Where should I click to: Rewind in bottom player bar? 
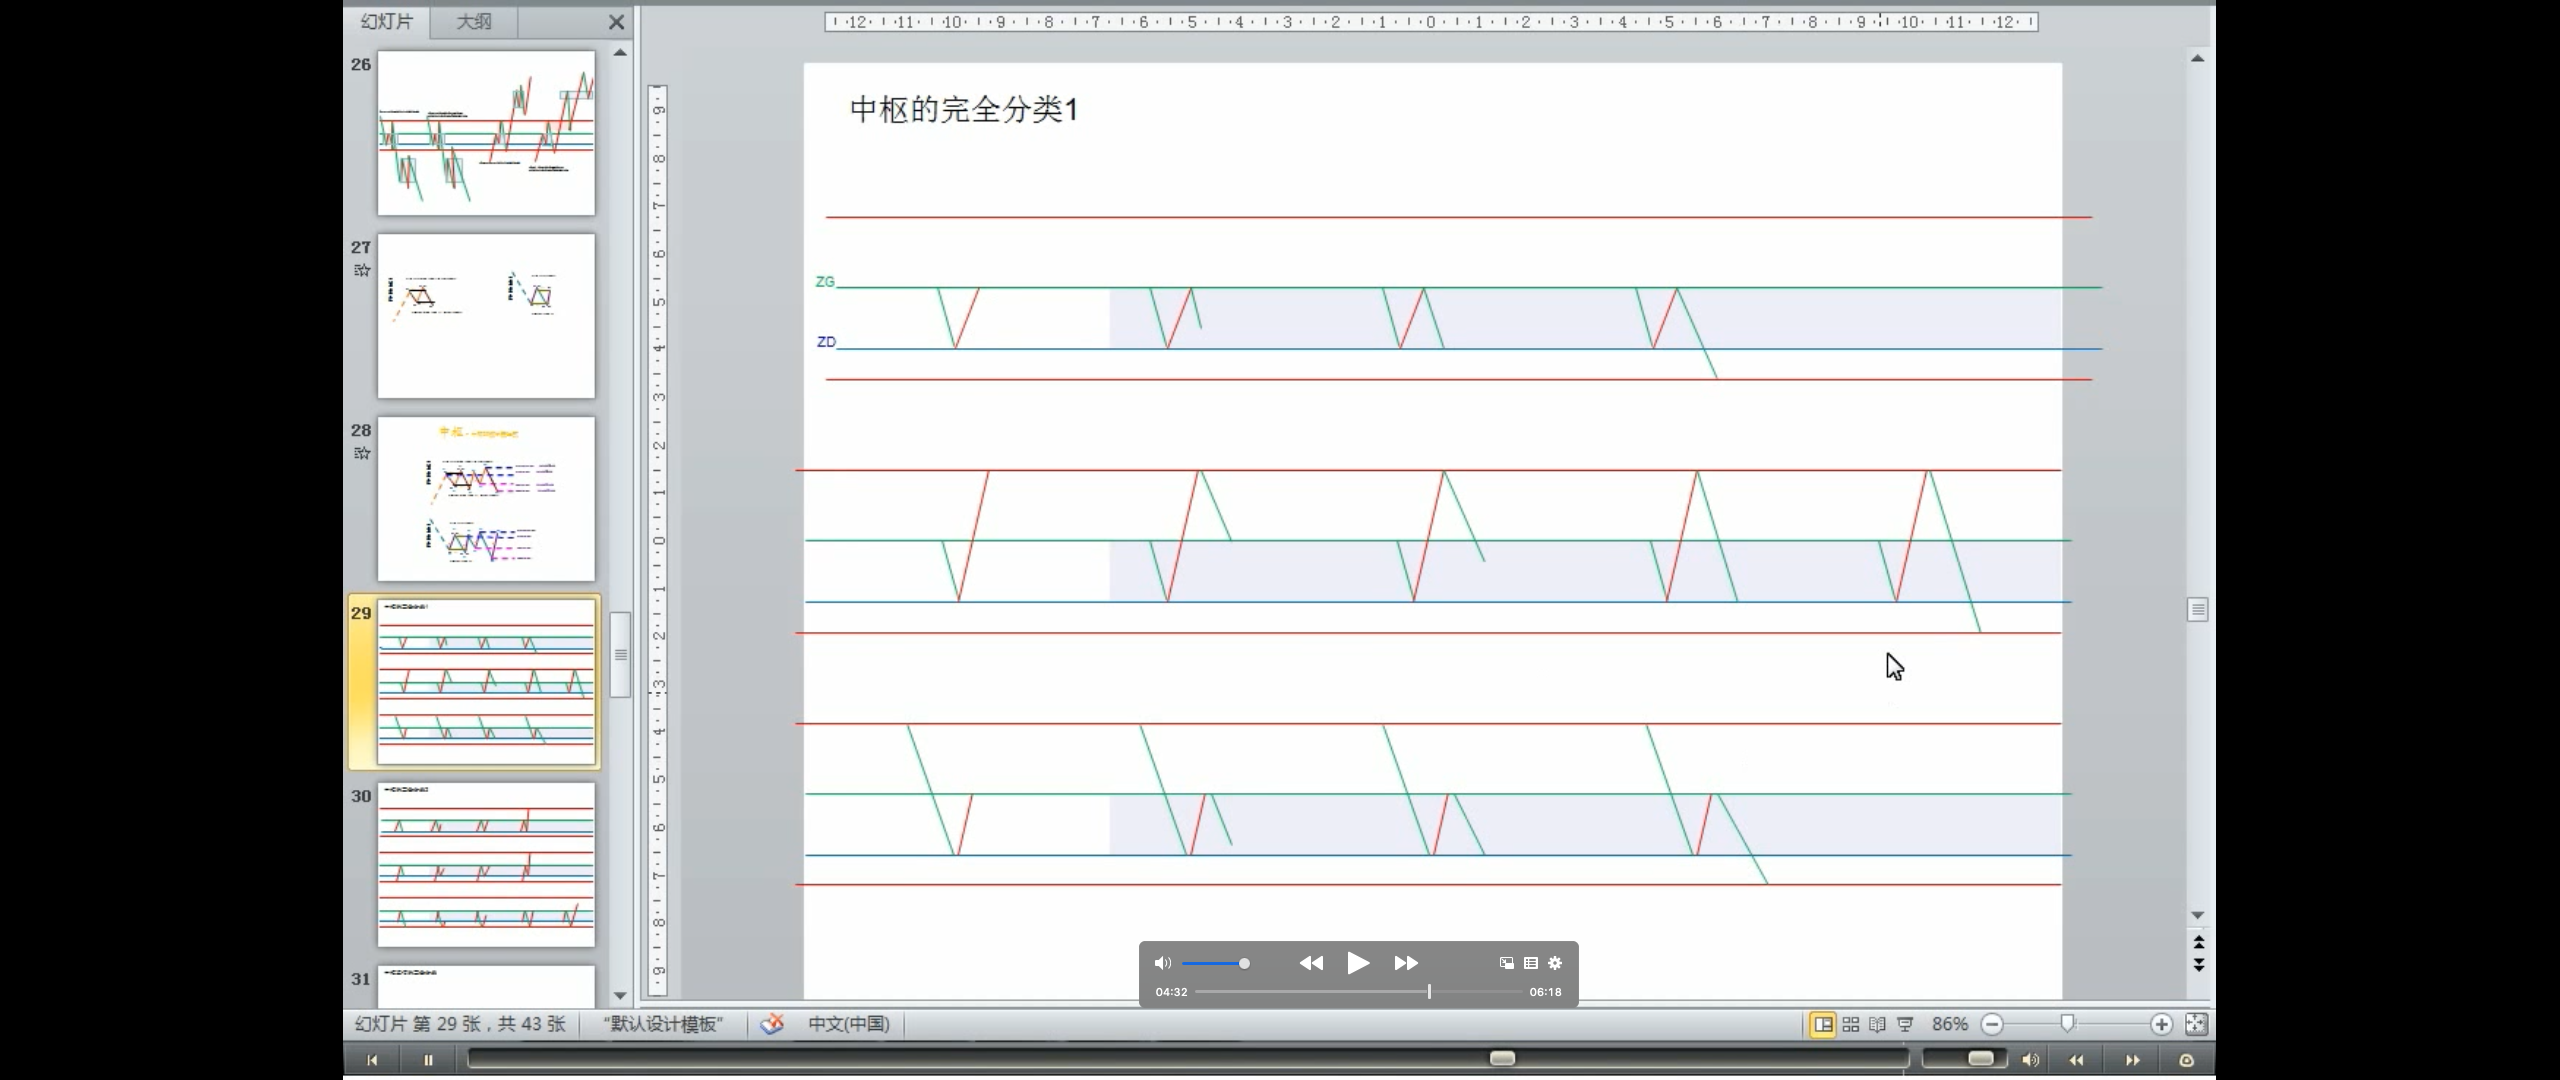coord(2076,1060)
